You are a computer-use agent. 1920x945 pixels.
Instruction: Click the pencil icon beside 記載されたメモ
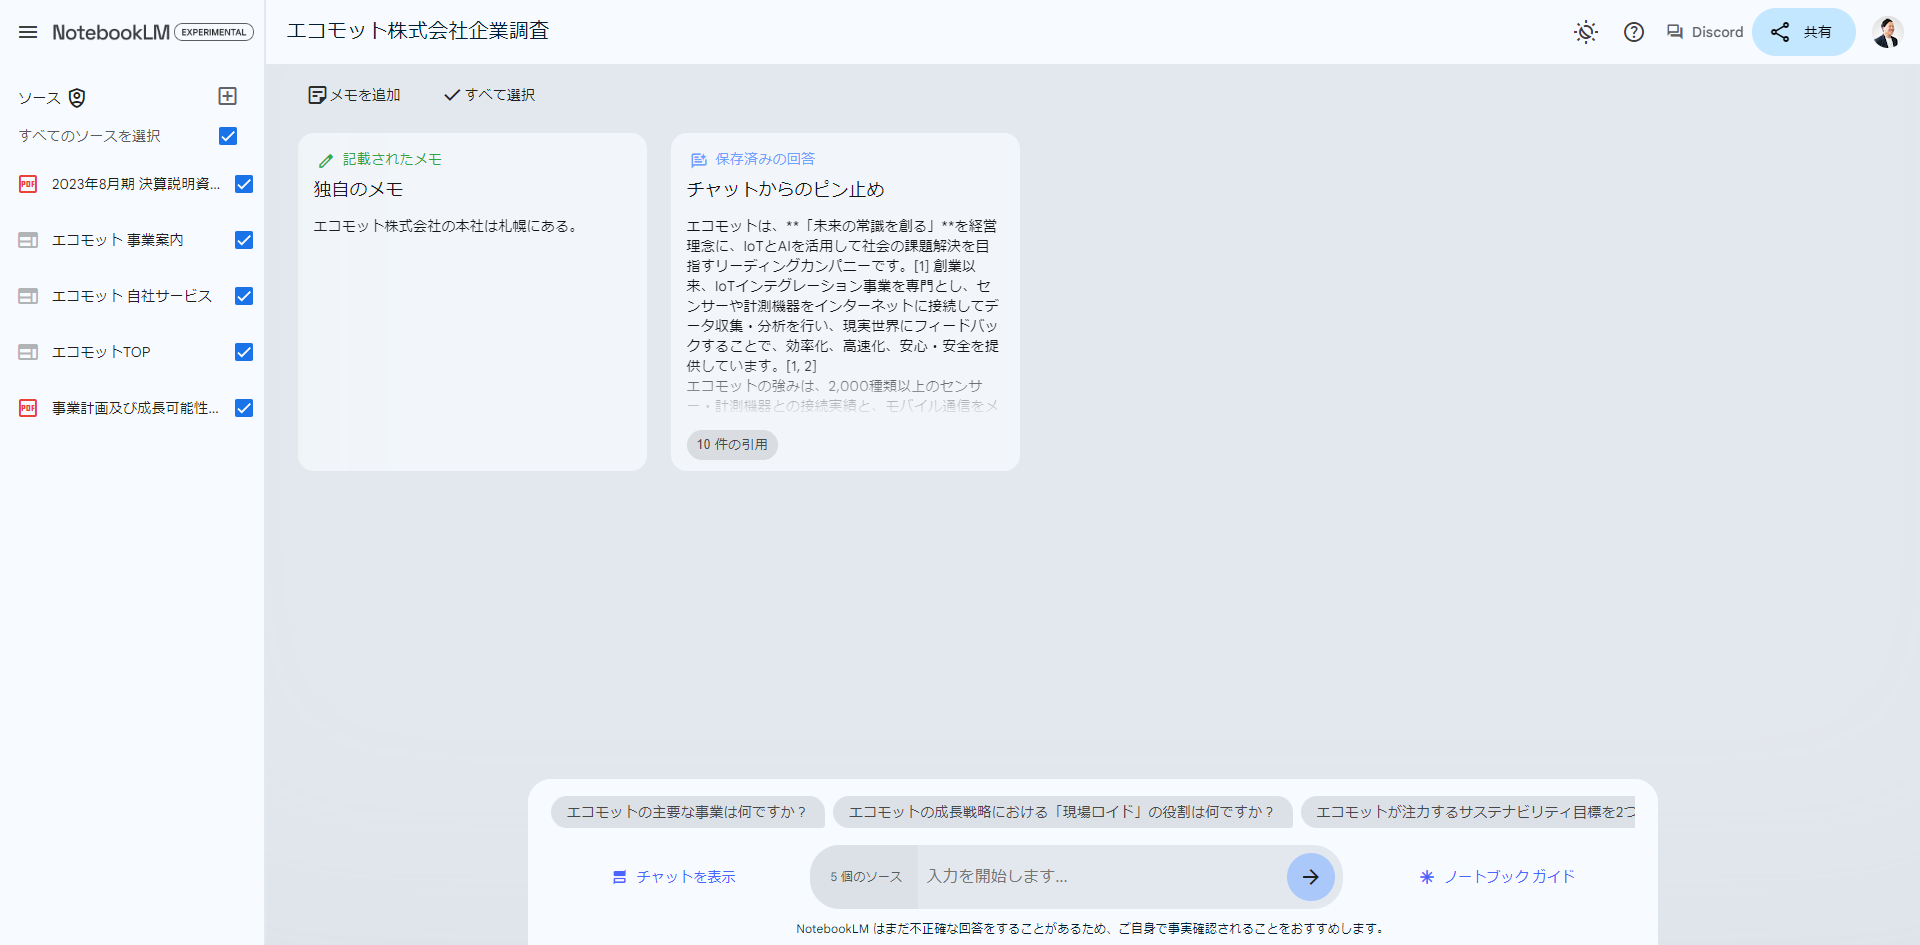pos(325,160)
